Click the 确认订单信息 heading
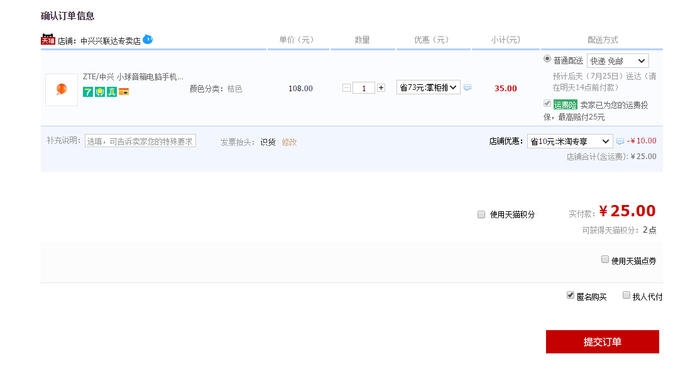The width and height of the screenshot is (700, 371). click(67, 16)
